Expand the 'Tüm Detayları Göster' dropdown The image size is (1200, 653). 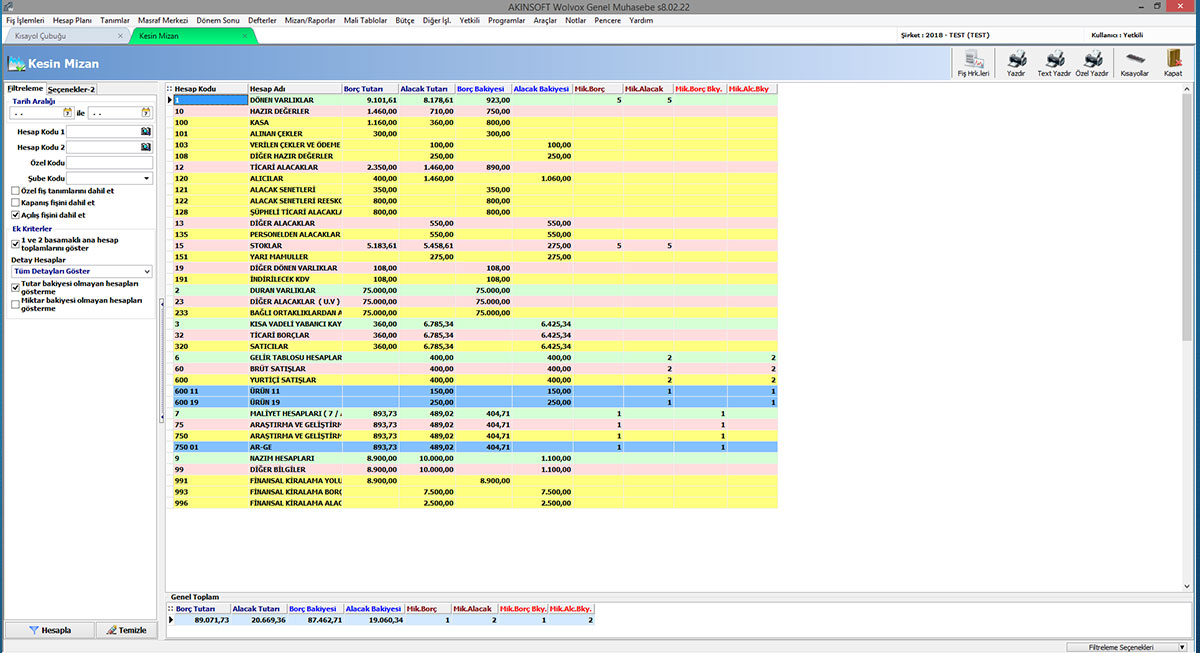tap(146, 271)
